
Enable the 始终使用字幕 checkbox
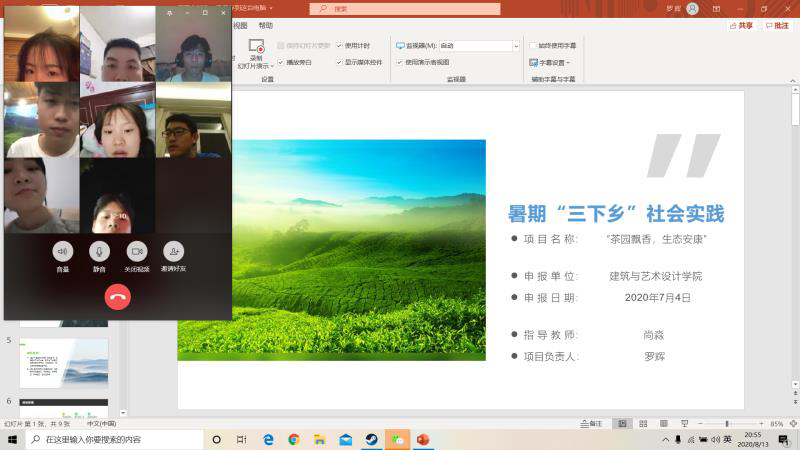tap(533, 46)
